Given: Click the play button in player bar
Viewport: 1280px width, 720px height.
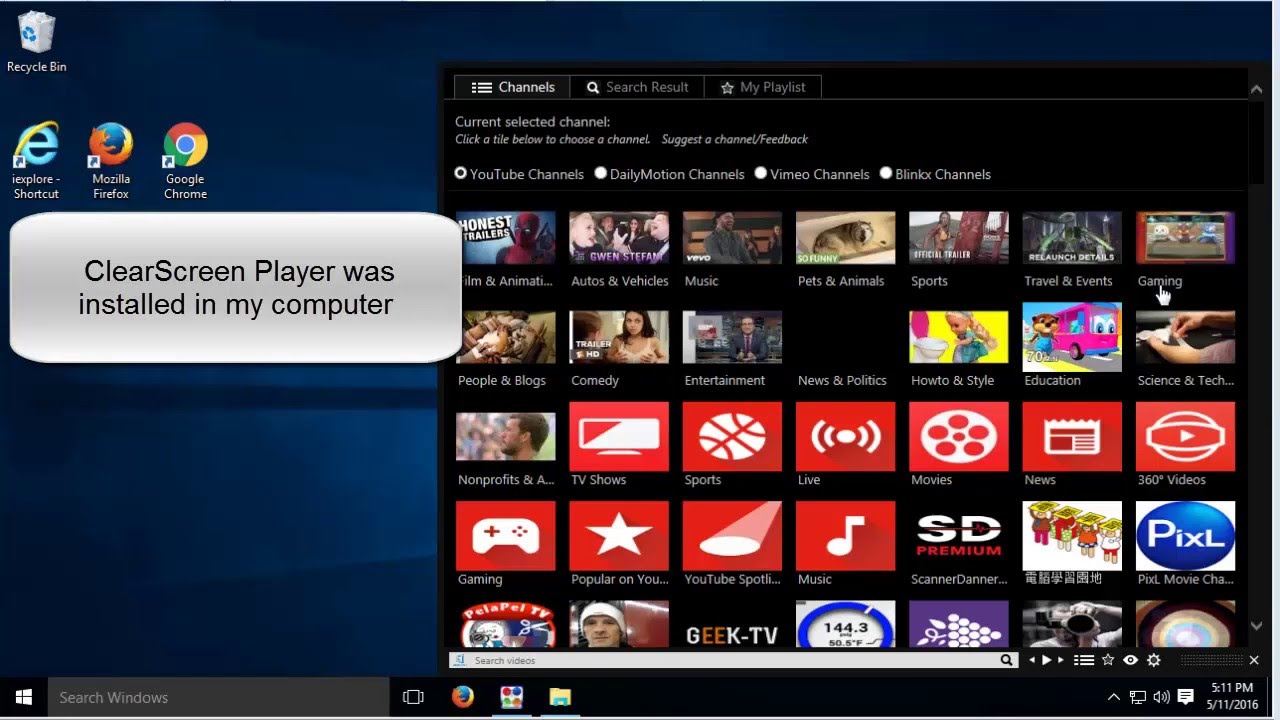Looking at the screenshot, I should (1047, 660).
